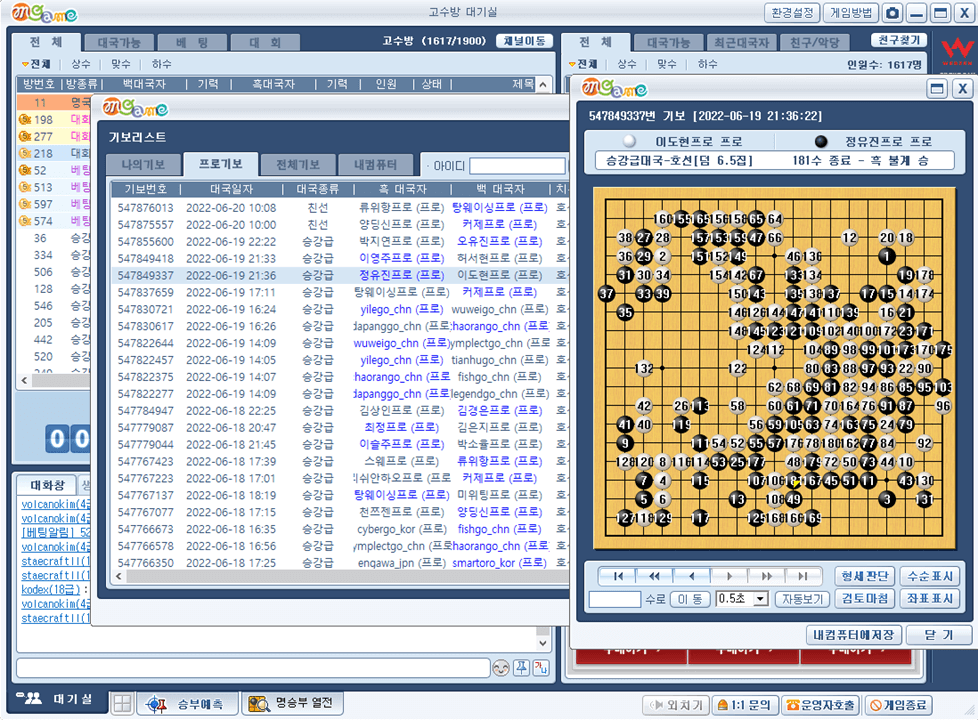Click the 운영자호출 operator call button
Image resolution: width=978 pixels, height=720 pixels.
(x=820, y=705)
